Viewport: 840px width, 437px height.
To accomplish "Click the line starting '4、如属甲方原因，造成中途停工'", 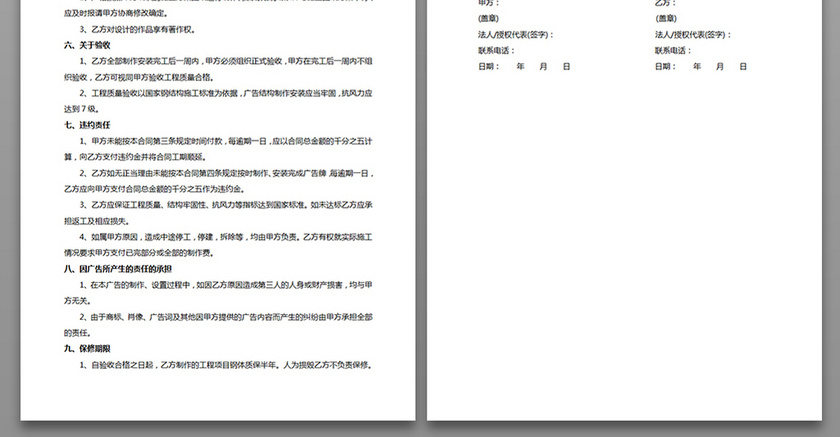I will [x=226, y=237].
